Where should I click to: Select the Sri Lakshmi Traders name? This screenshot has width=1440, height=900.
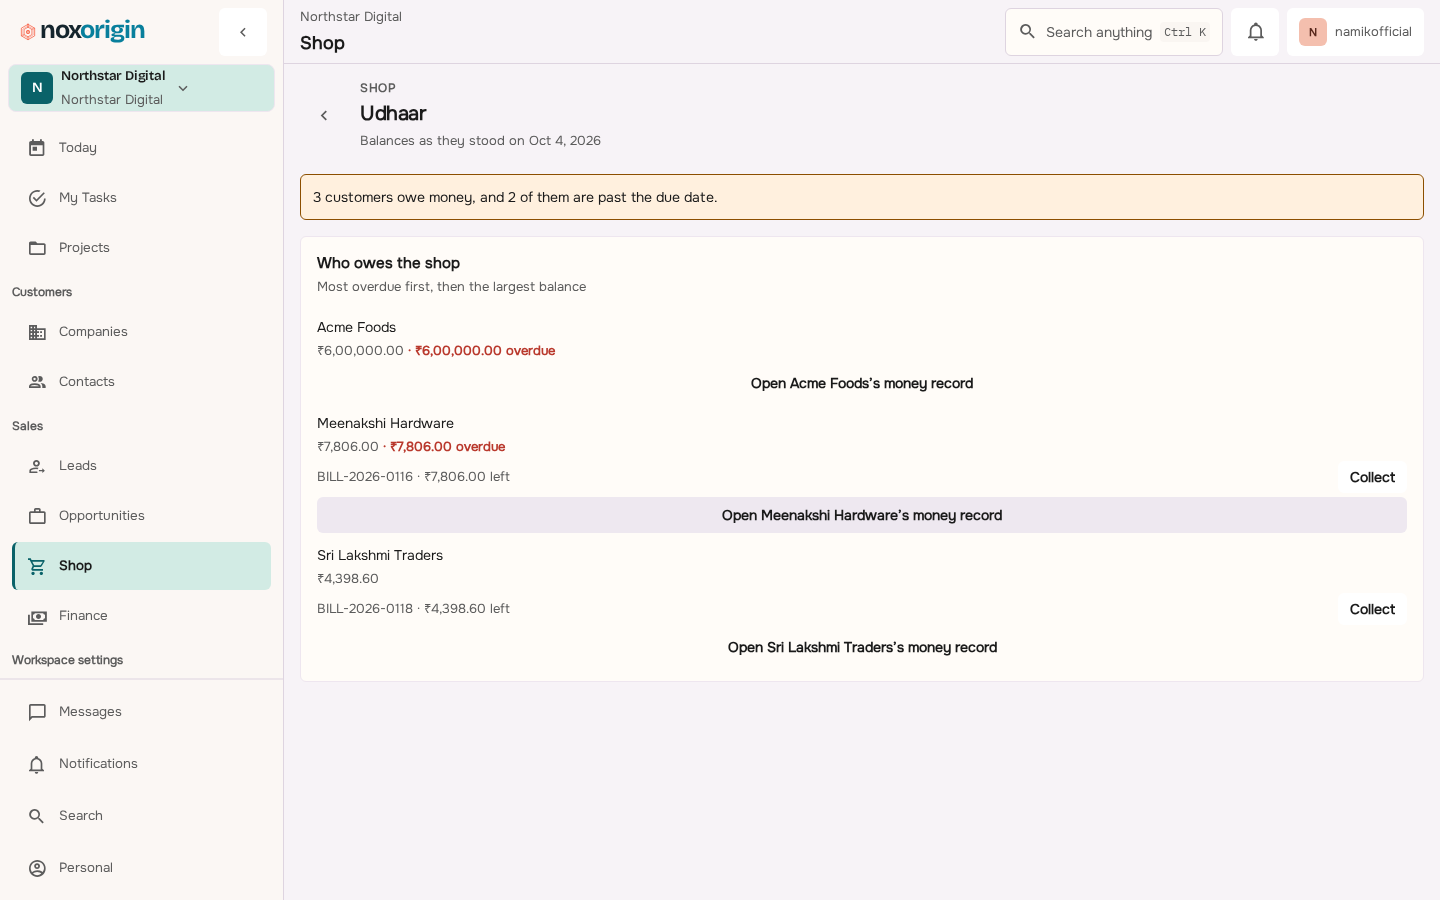(380, 555)
